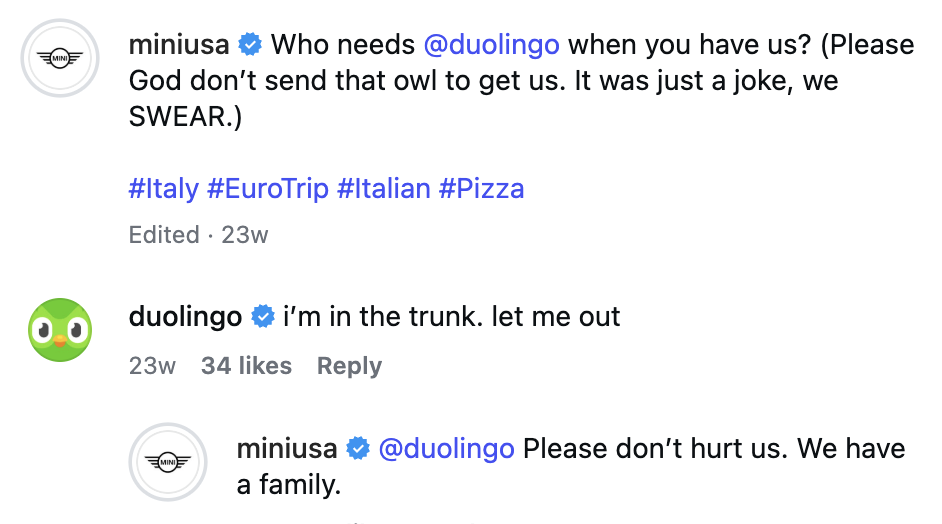Open the duolingo owl profile picture
Viewport: 942px width, 524px height.
pyautogui.click(x=61, y=331)
